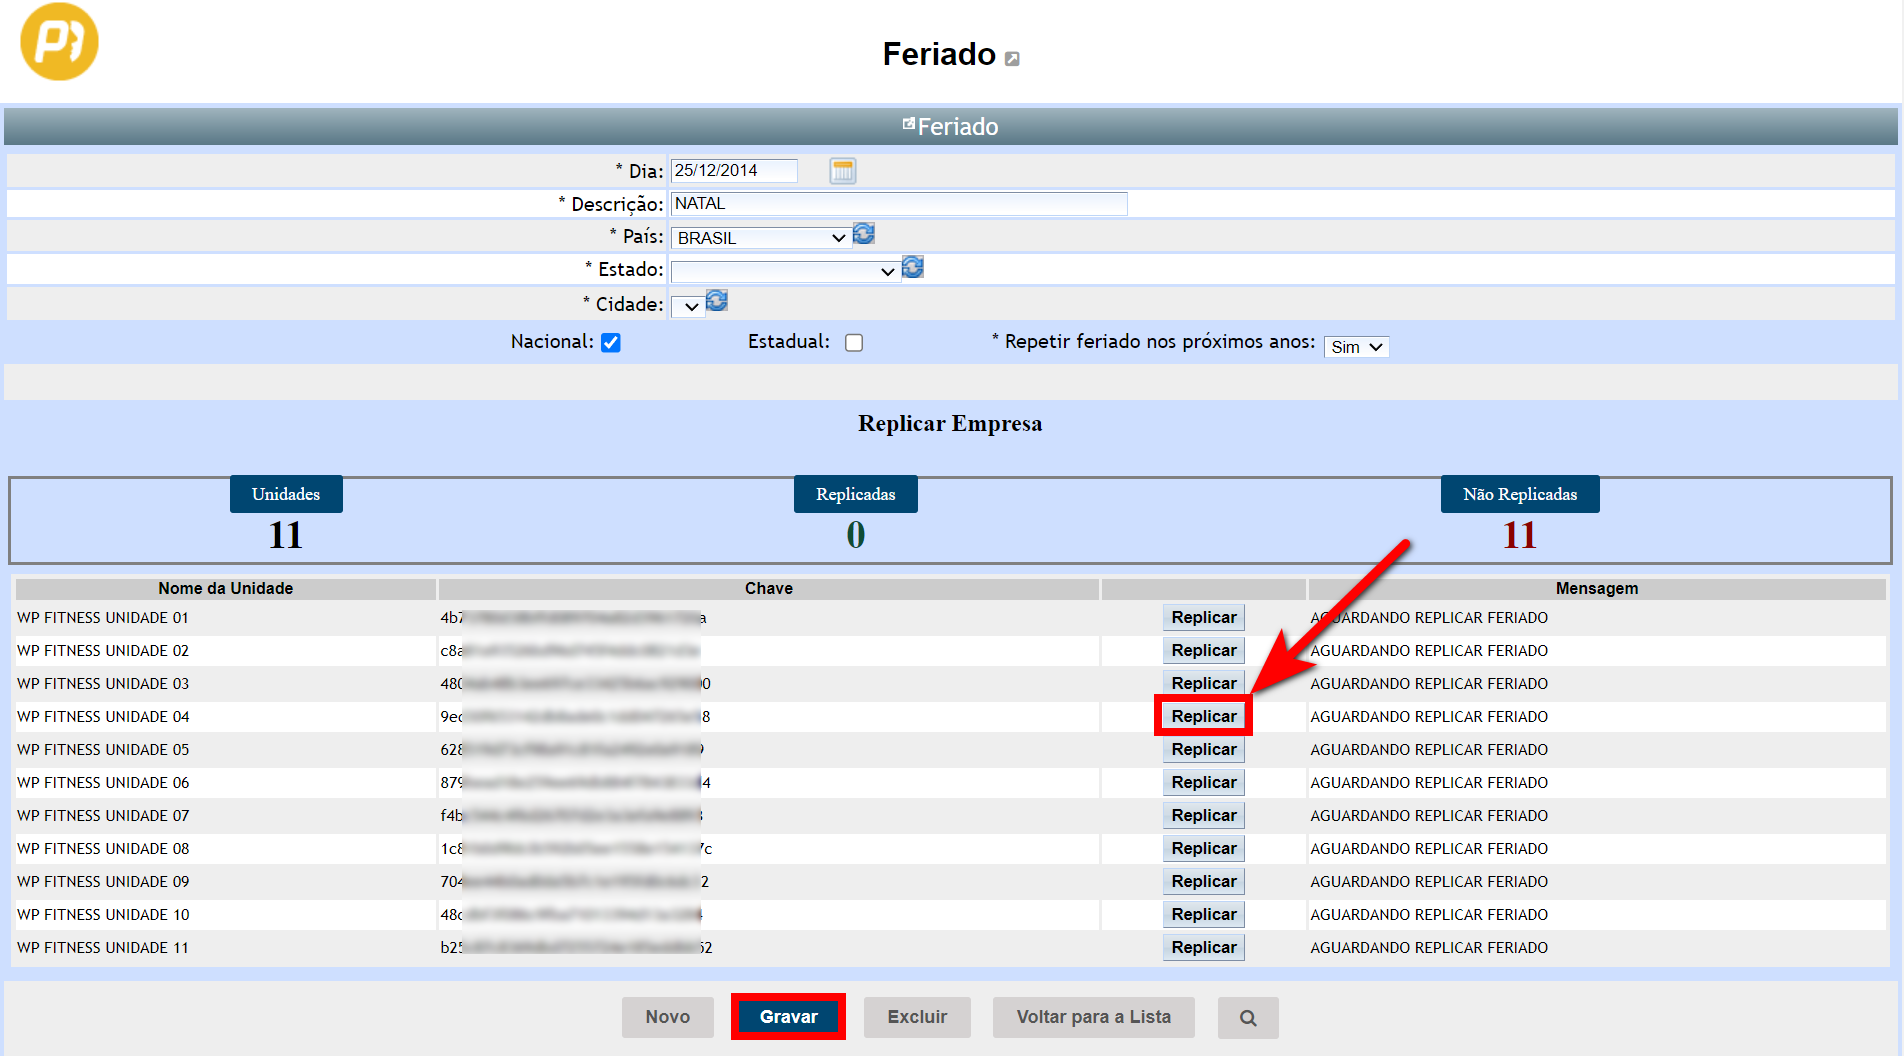Open the calendar date picker icon
This screenshot has height=1056, width=1904.
coord(842,171)
